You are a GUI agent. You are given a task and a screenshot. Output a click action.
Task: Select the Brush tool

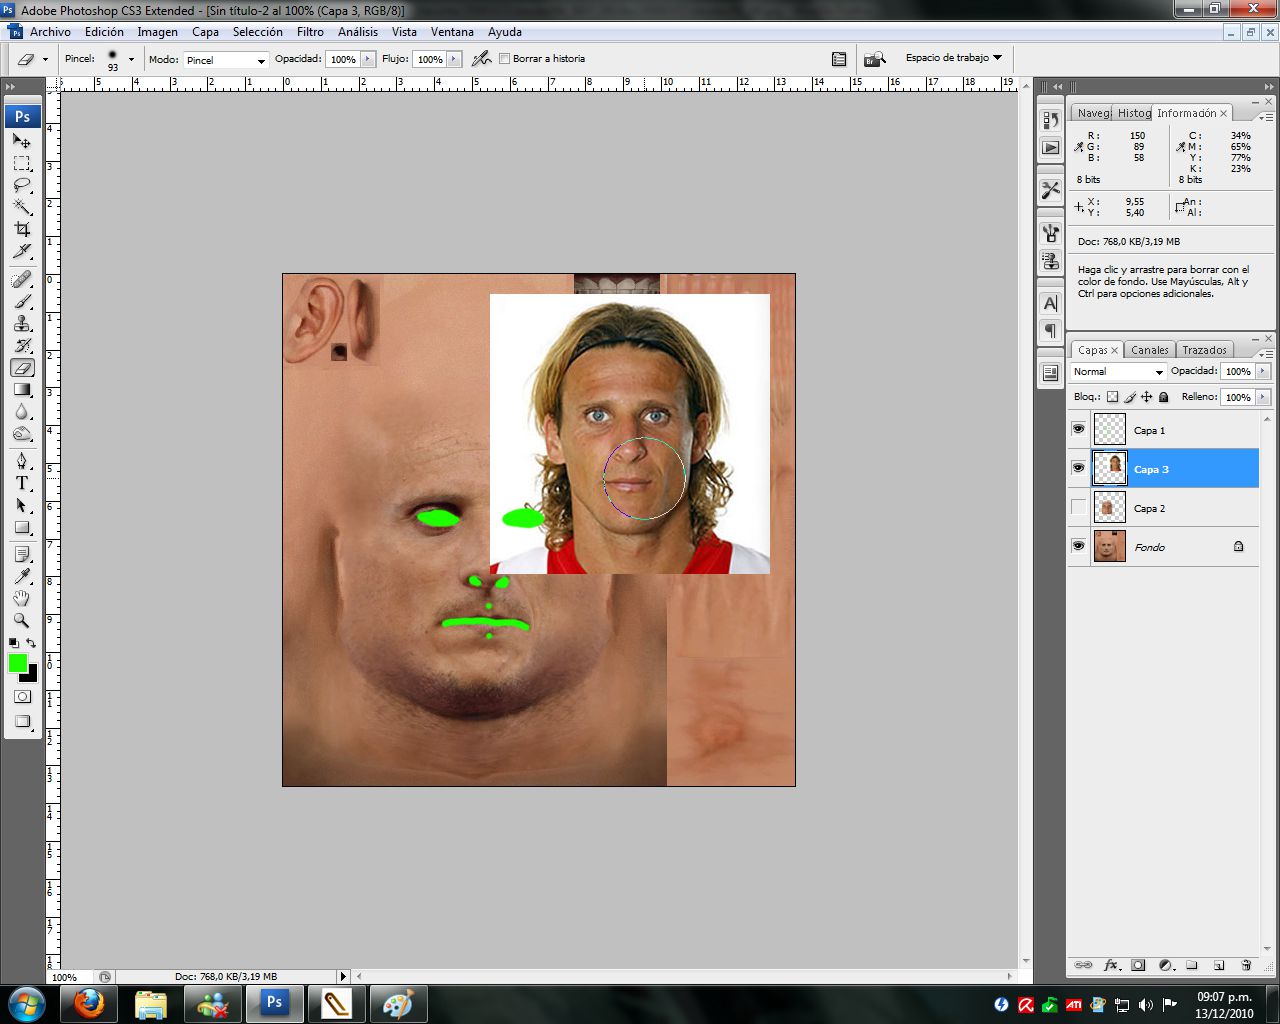pyautogui.click(x=22, y=301)
